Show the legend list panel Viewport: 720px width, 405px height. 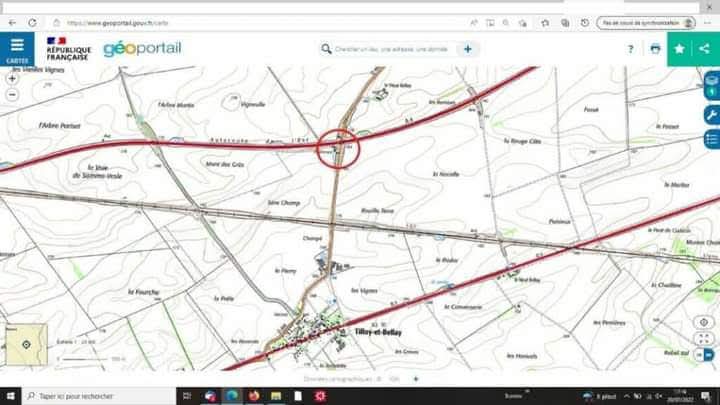coord(712,139)
